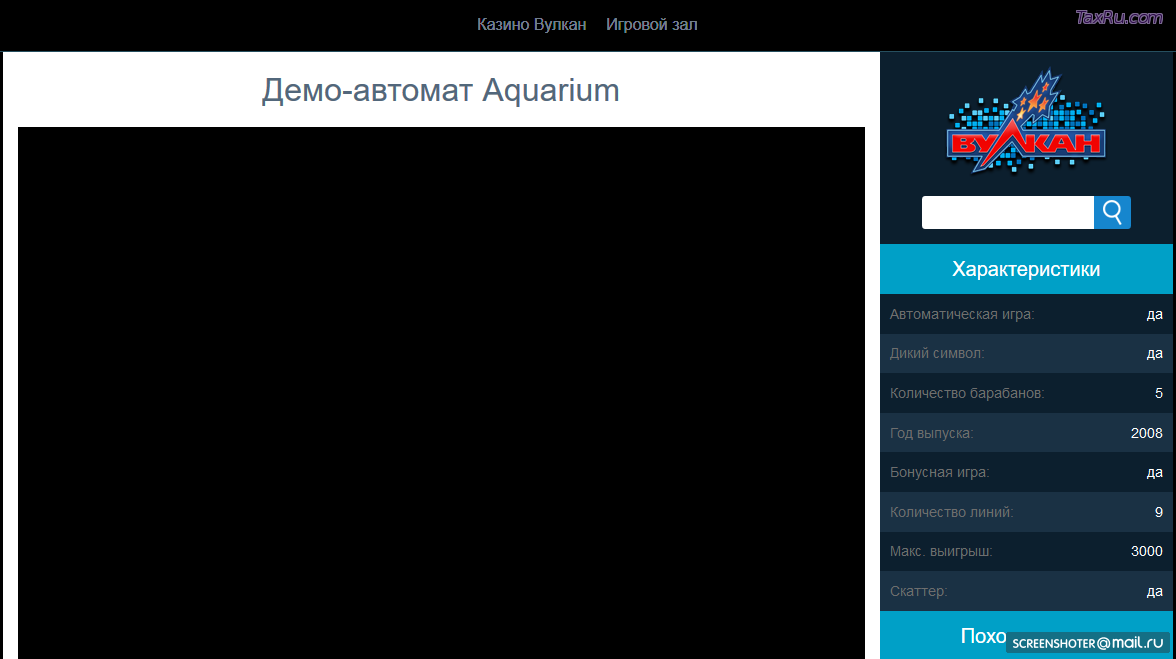Click the Макс. выигрыш row label
Image resolution: width=1176 pixels, height=659 pixels.
tap(941, 551)
